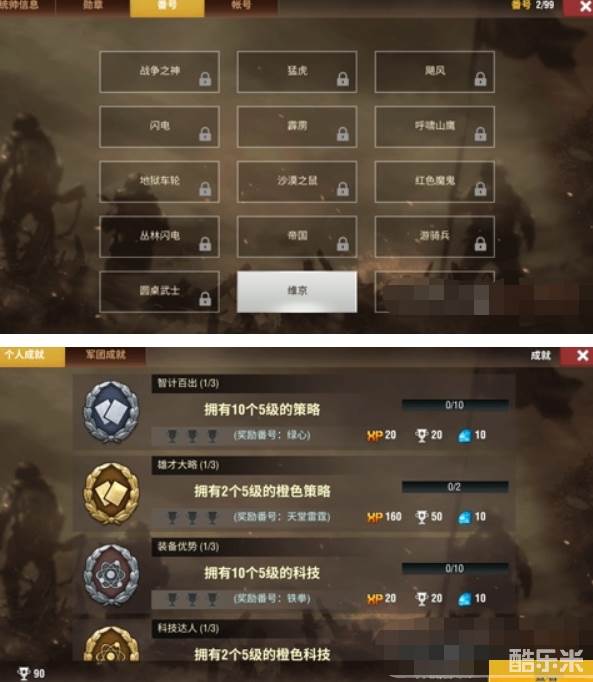
Task: Click the lock icon on 战争之神
Action: coord(205,79)
